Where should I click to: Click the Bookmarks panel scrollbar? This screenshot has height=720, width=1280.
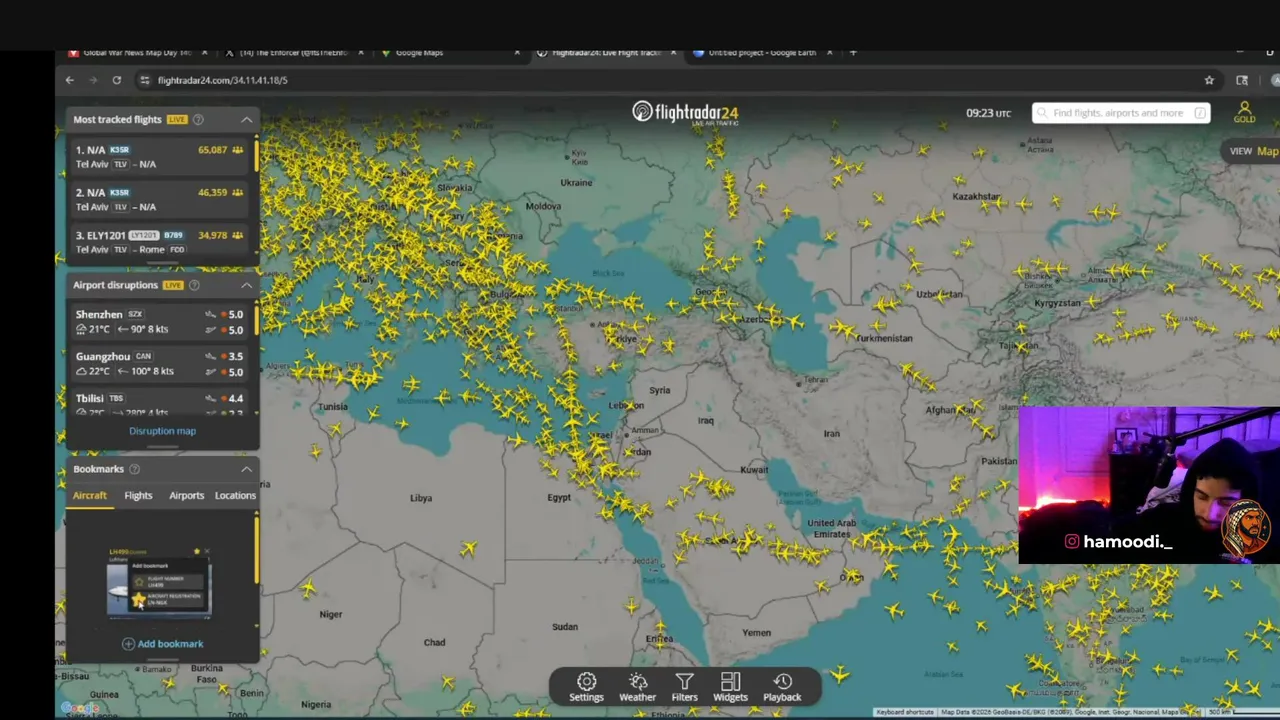pos(257,549)
